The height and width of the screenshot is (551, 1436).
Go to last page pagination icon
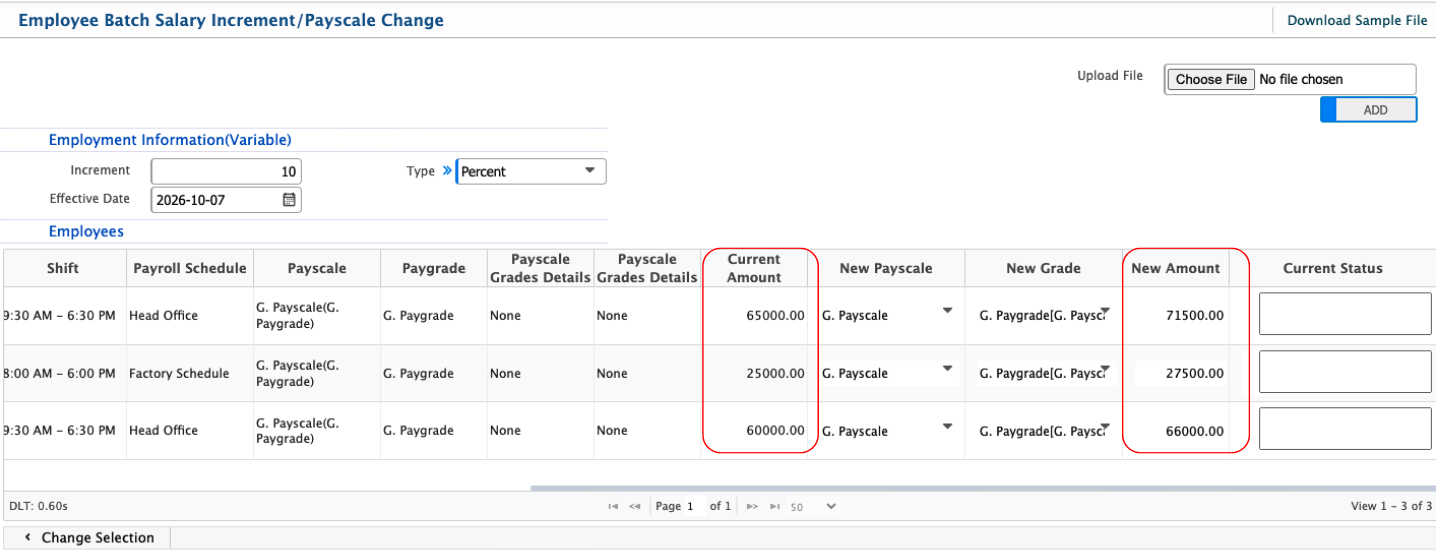(775, 507)
